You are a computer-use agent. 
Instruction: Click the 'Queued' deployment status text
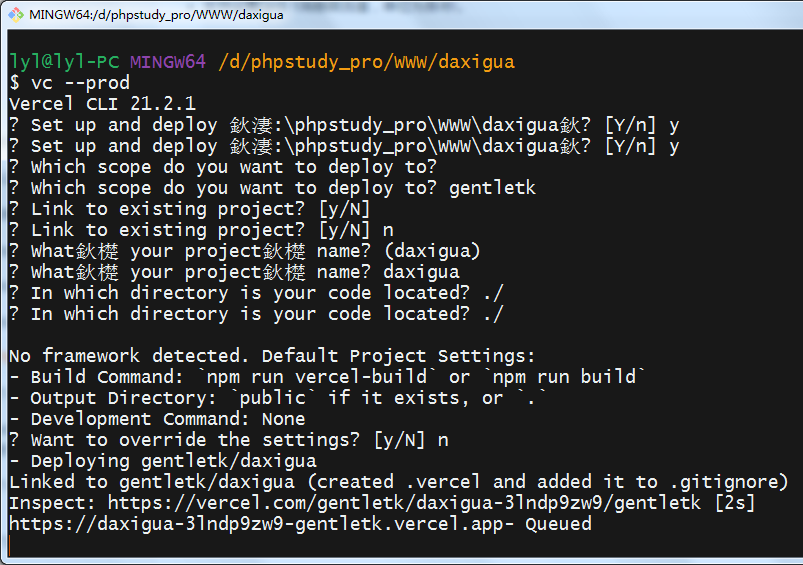(x=558, y=524)
